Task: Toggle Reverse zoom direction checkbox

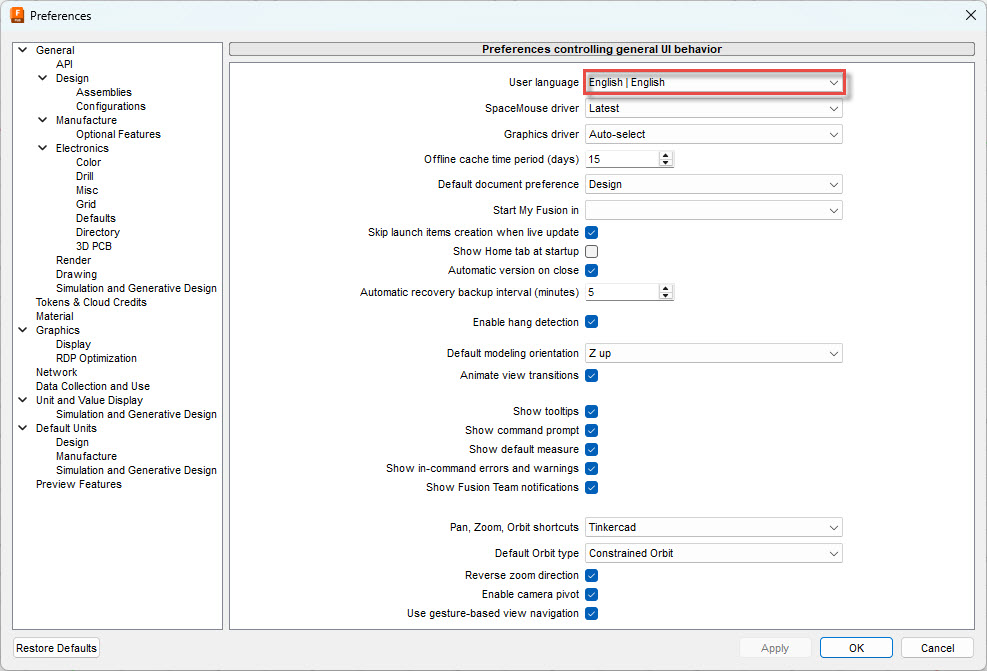Action: point(591,575)
